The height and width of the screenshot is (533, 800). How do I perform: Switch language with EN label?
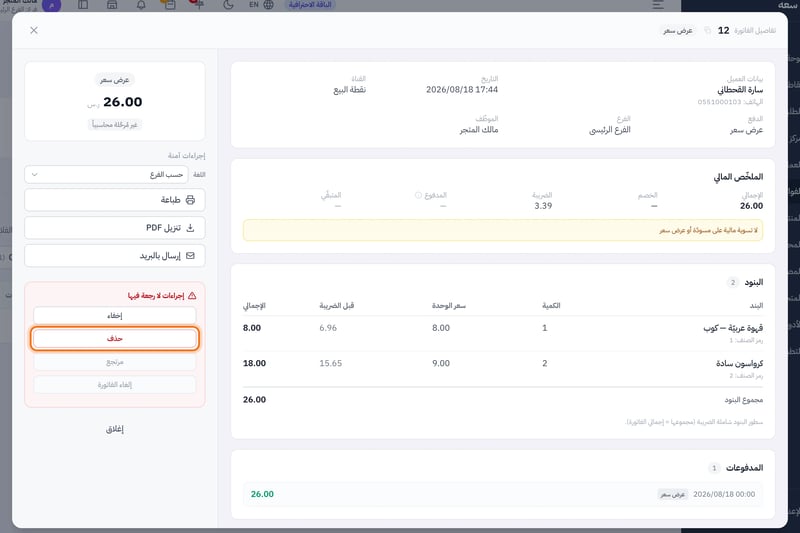254,5
